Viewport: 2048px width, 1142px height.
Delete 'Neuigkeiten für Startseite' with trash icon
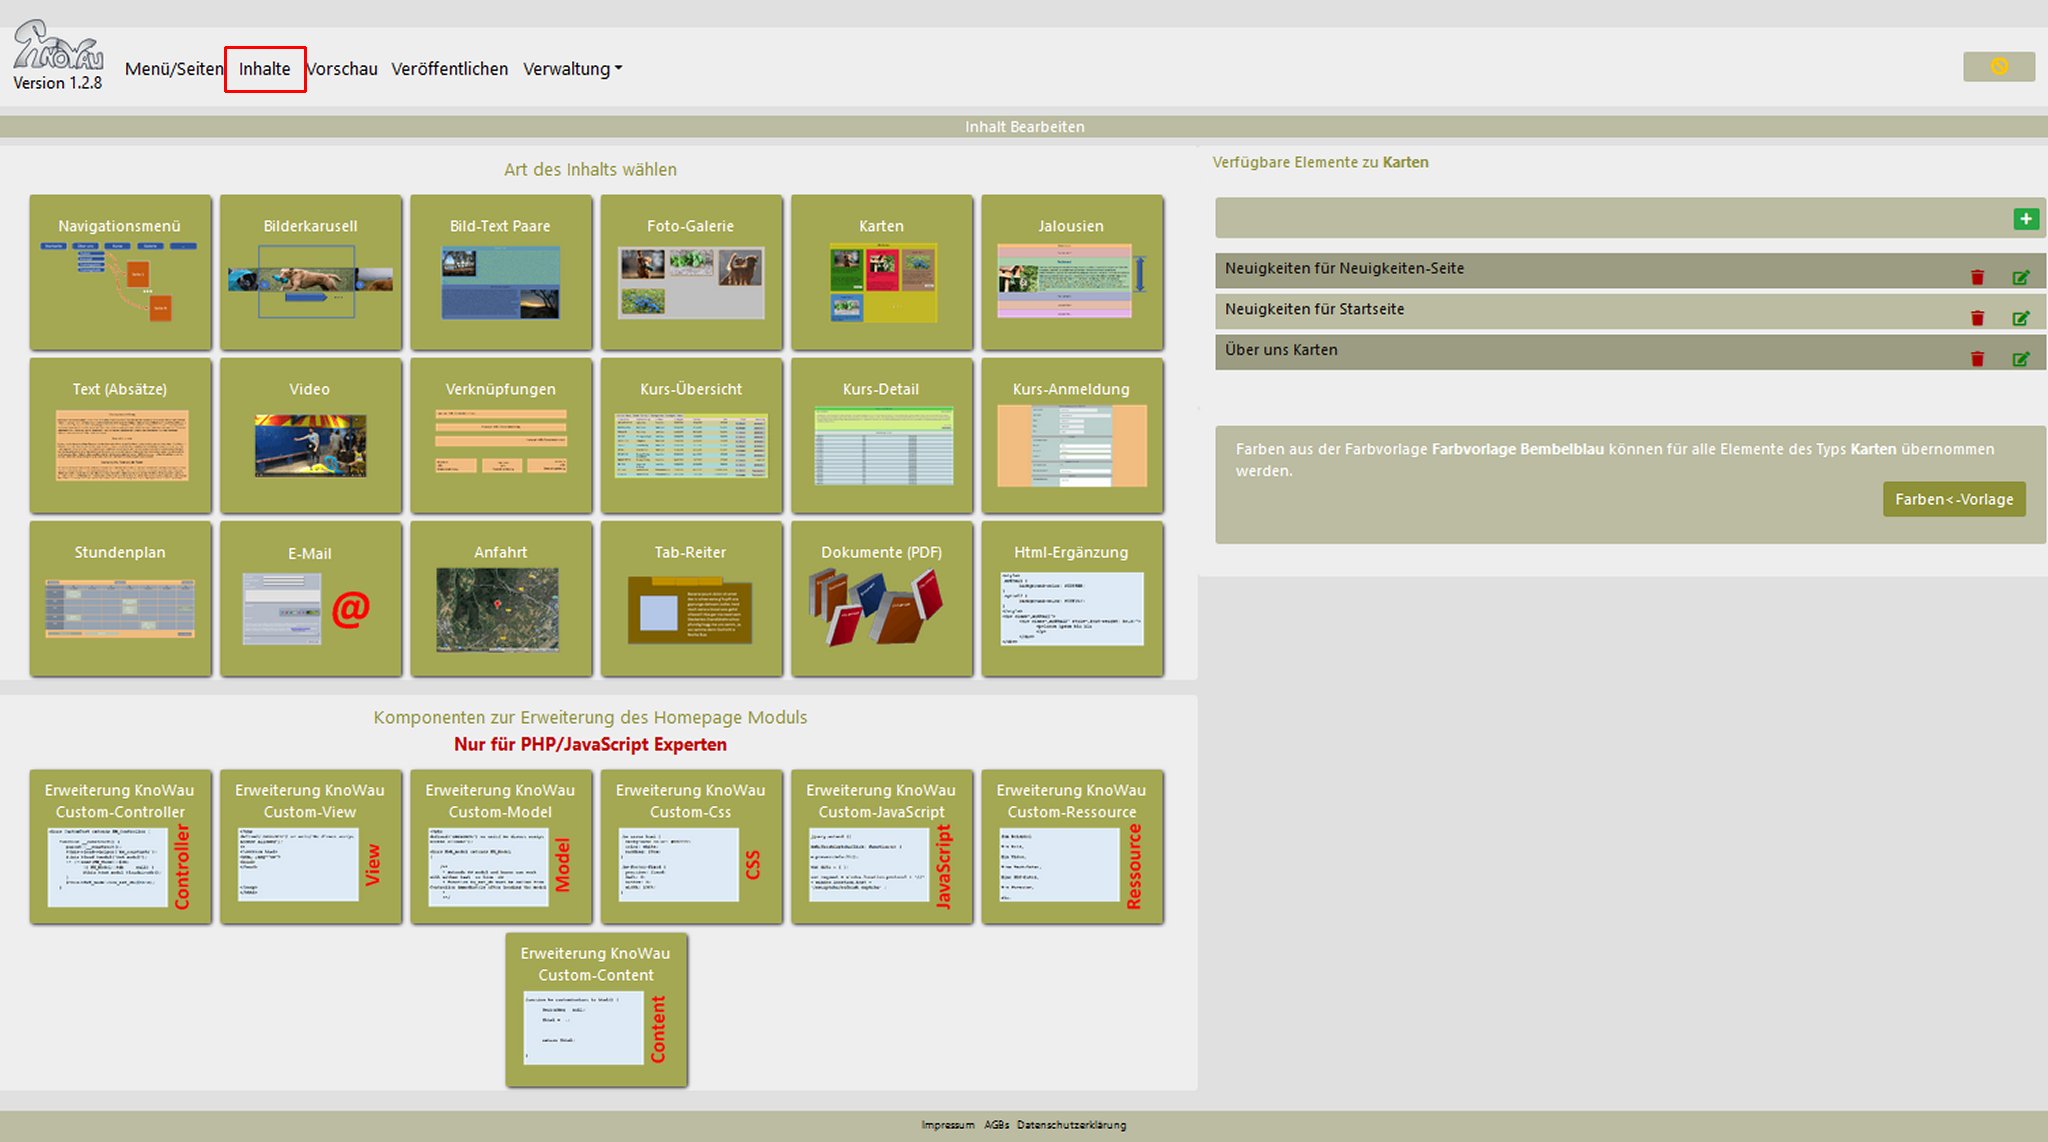[x=1977, y=318]
